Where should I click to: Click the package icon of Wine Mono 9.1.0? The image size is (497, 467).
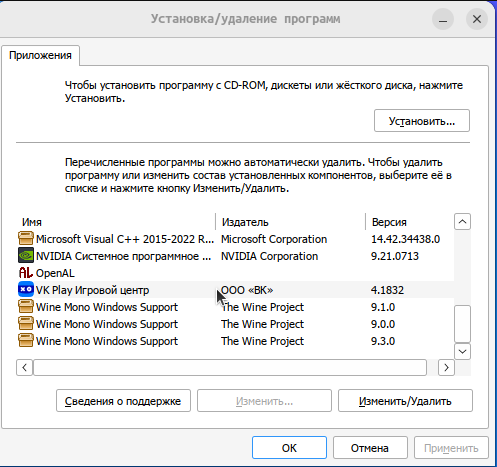coord(26,306)
